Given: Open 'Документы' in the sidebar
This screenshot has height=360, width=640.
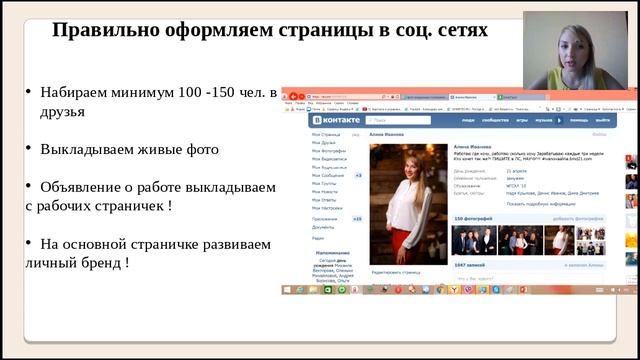Looking at the screenshot, I should pos(323,227).
